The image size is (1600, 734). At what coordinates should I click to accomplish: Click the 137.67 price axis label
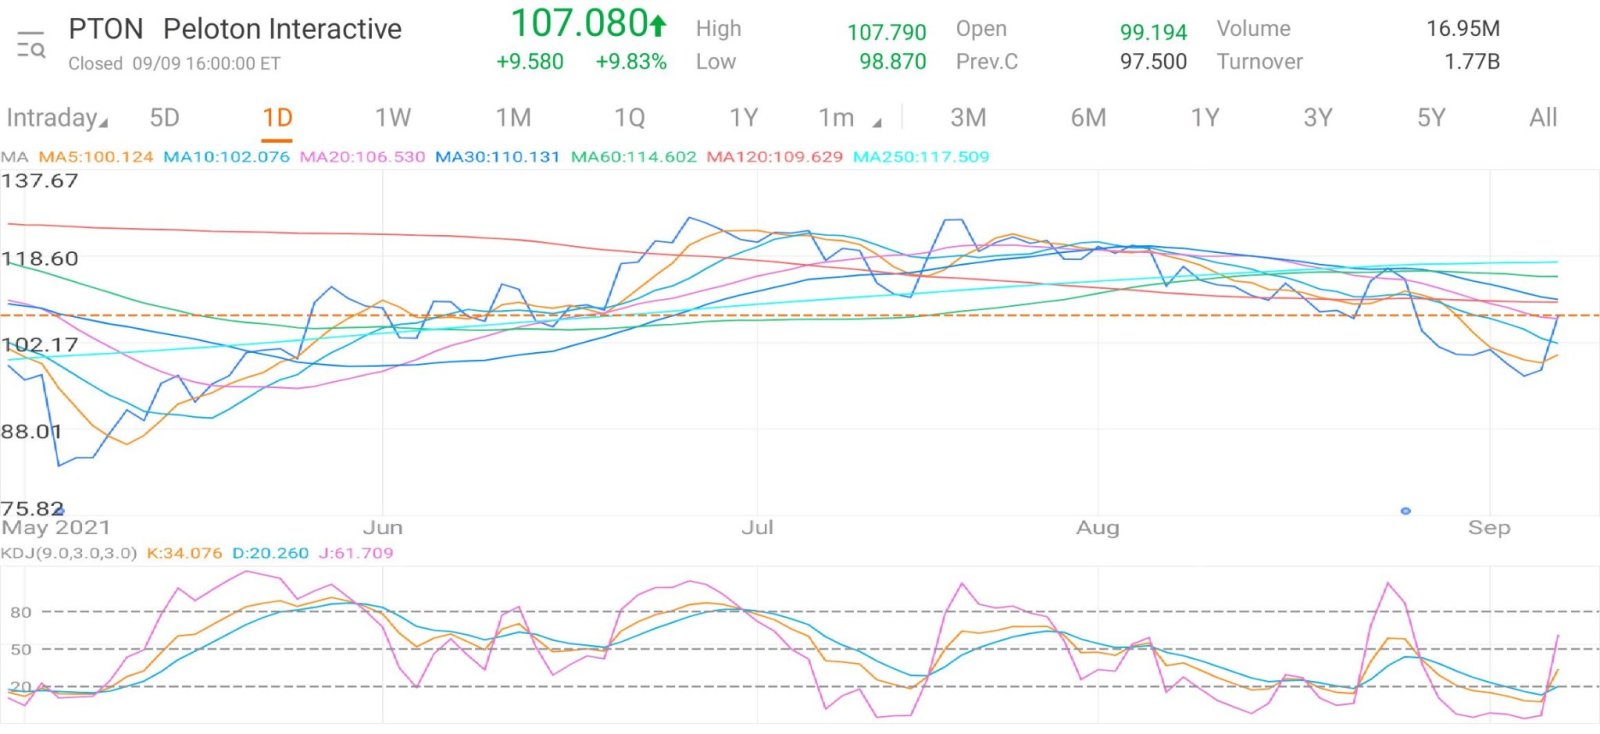[x=39, y=181]
